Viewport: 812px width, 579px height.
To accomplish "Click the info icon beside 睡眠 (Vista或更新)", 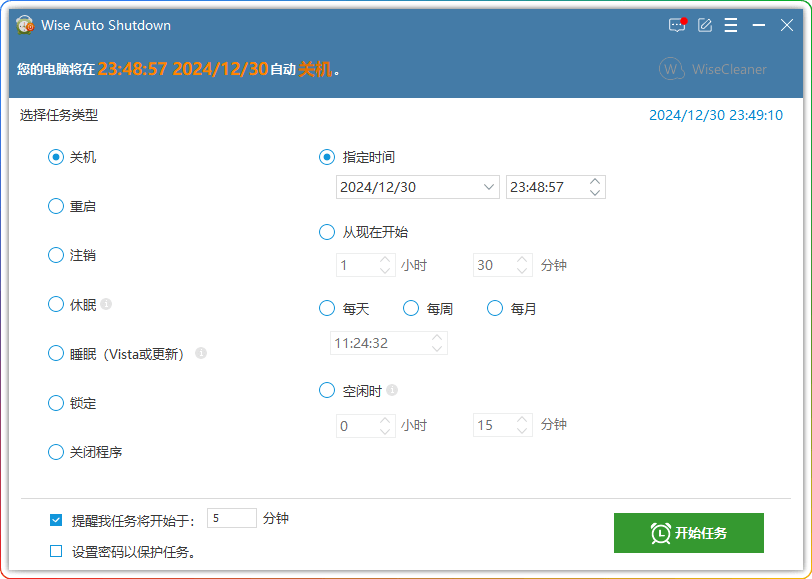I will 200,353.
